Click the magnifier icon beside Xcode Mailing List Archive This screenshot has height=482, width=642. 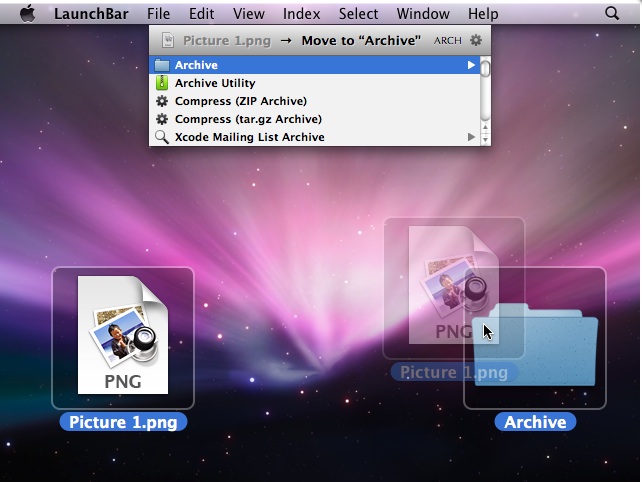(x=162, y=138)
